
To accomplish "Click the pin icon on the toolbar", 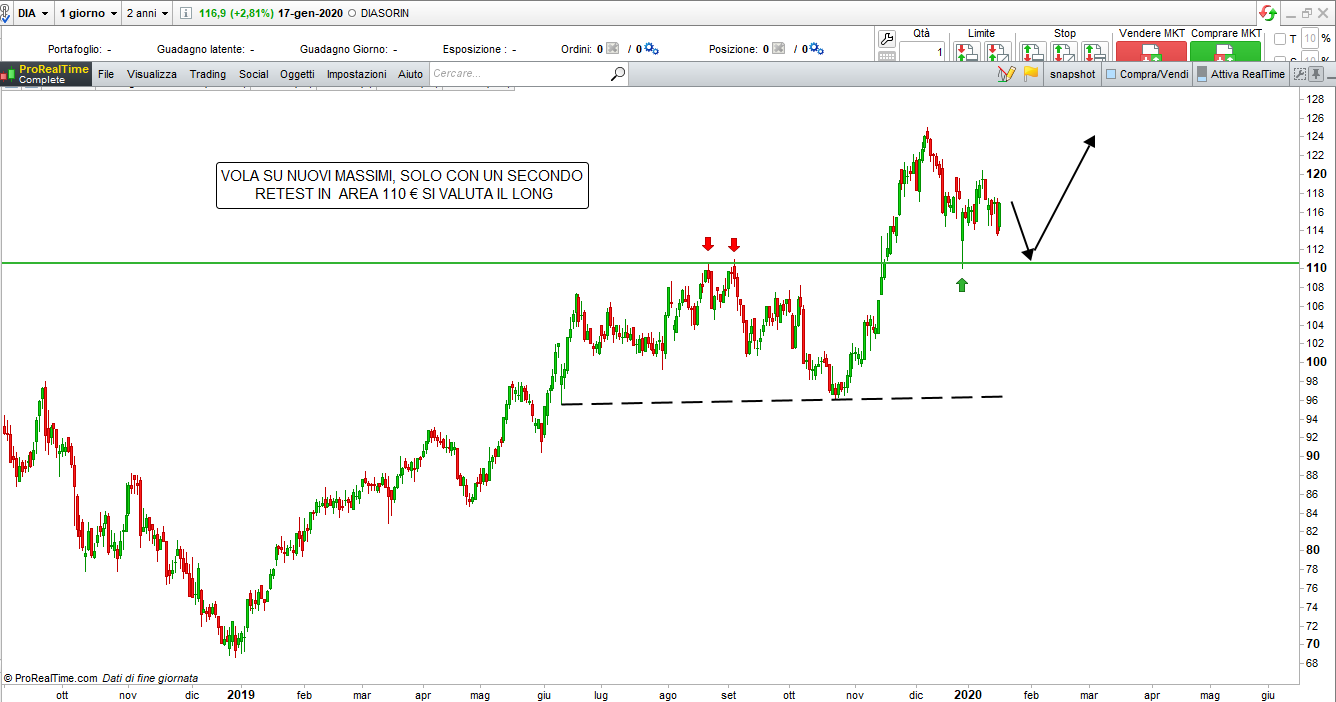I will pyautogui.click(x=1316, y=74).
